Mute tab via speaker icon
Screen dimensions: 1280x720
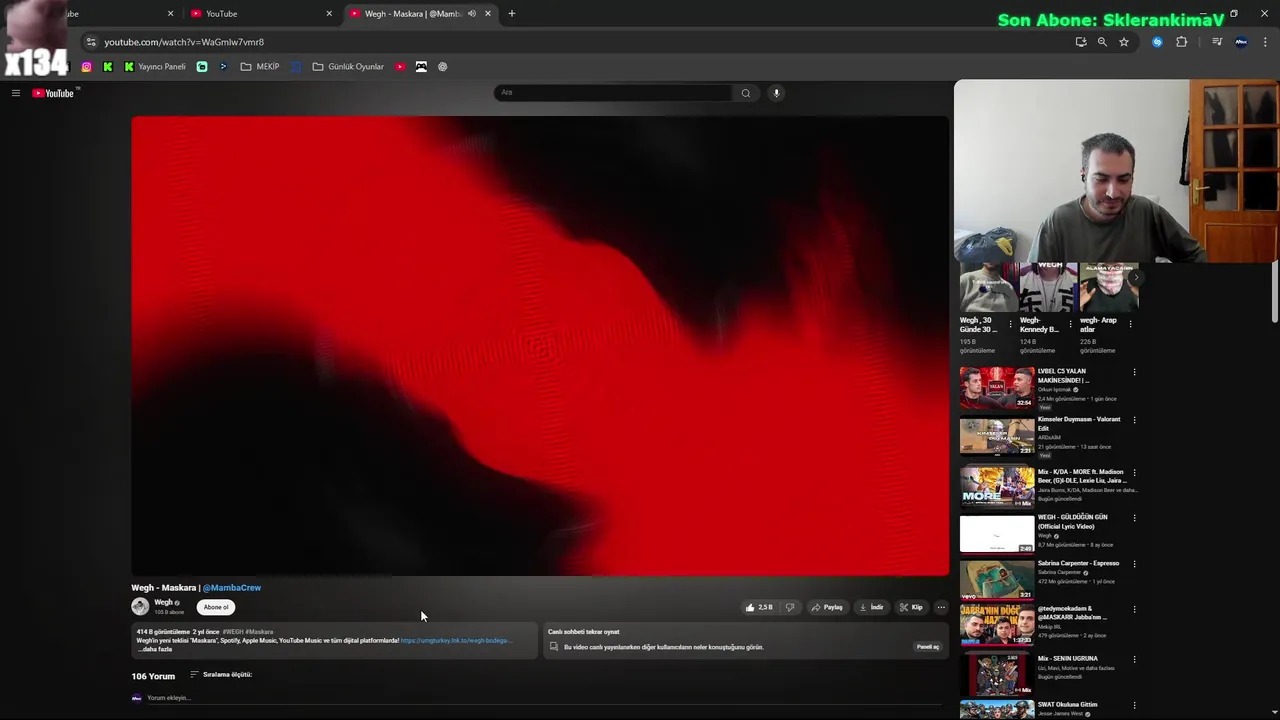click(472, 14)
